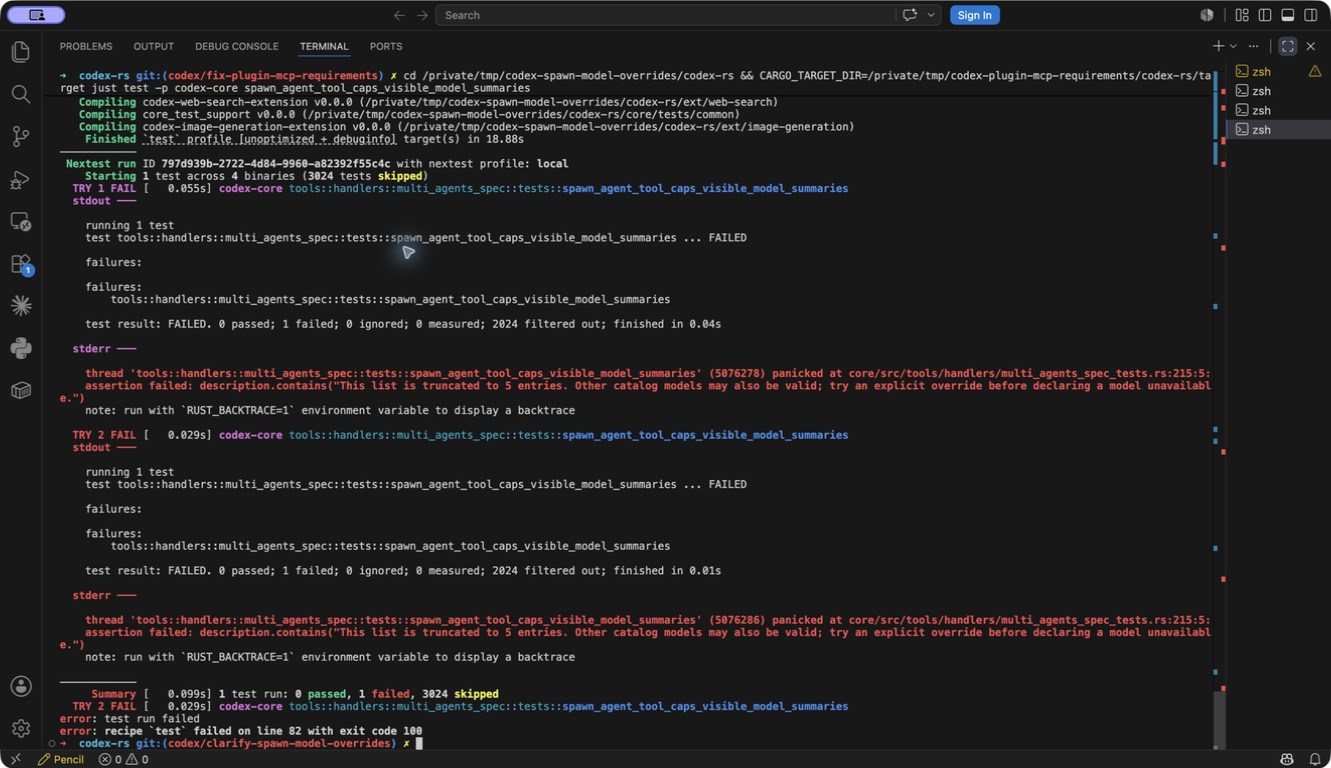
Task: Open the Explorer view in activity bar
Action: click(20, 51)
